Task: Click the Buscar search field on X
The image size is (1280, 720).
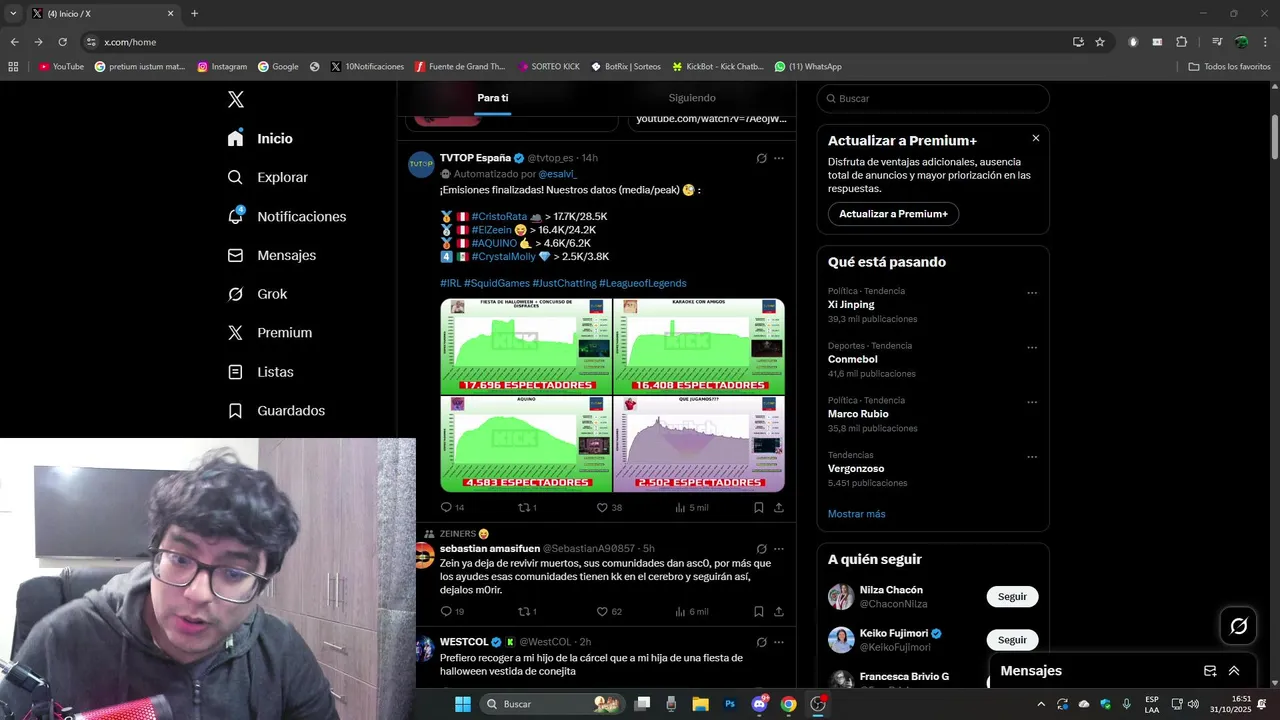Action: coord(933,98)
